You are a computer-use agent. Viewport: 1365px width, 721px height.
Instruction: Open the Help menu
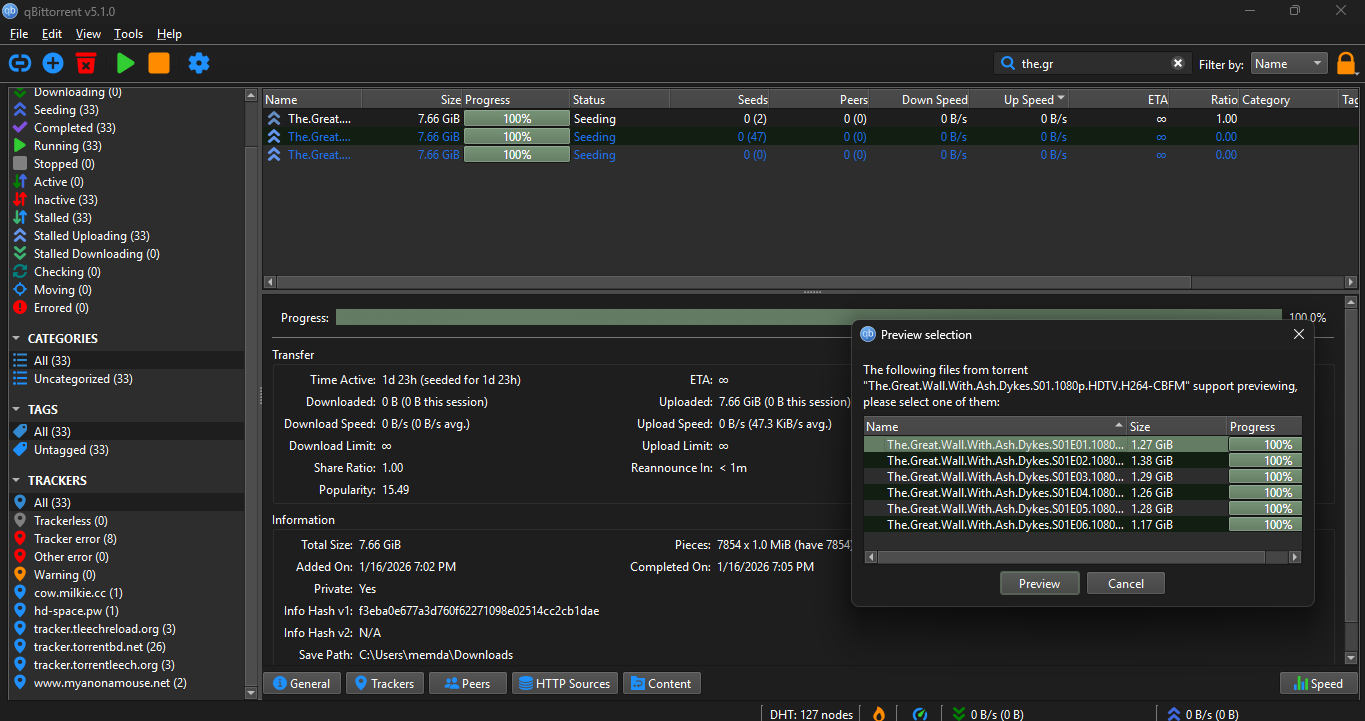(170, 34)
